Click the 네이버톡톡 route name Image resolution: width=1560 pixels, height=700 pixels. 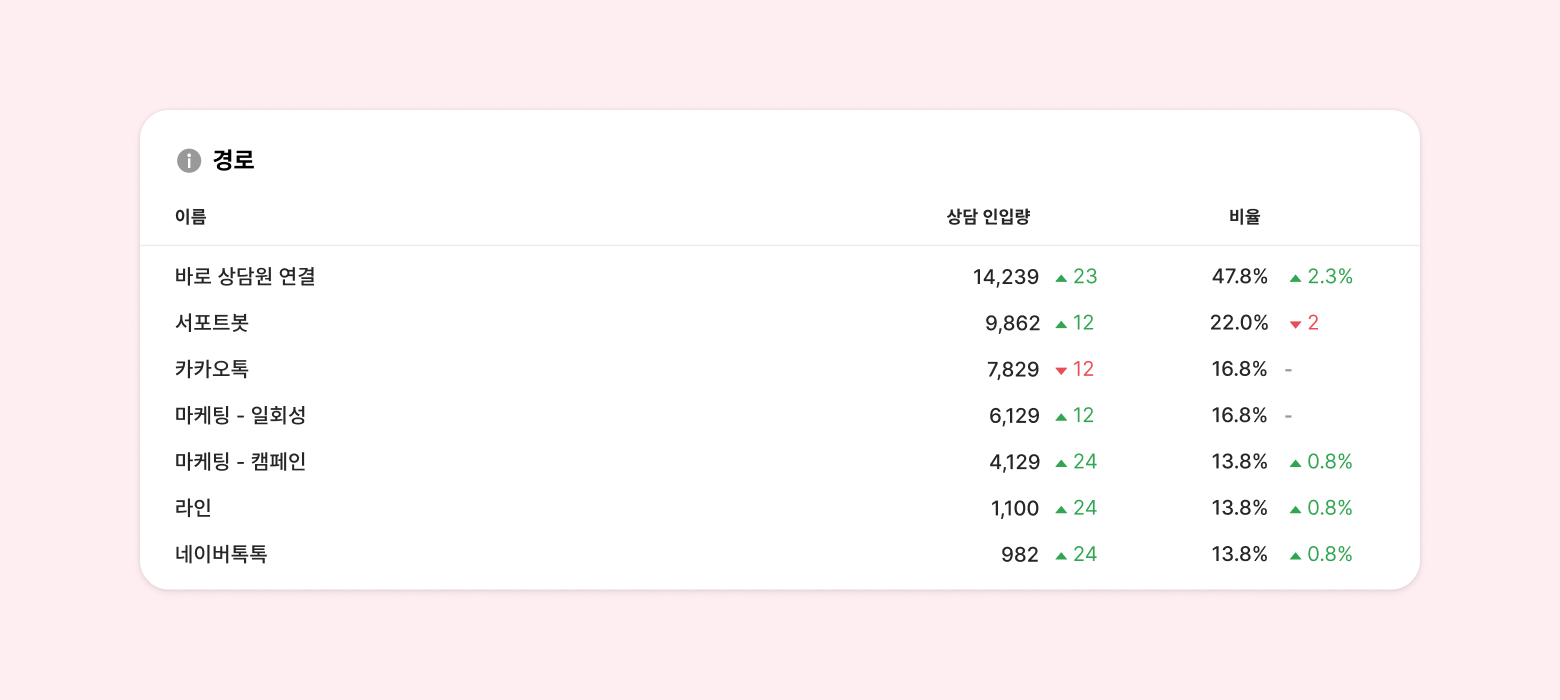(x=221, y=554)
